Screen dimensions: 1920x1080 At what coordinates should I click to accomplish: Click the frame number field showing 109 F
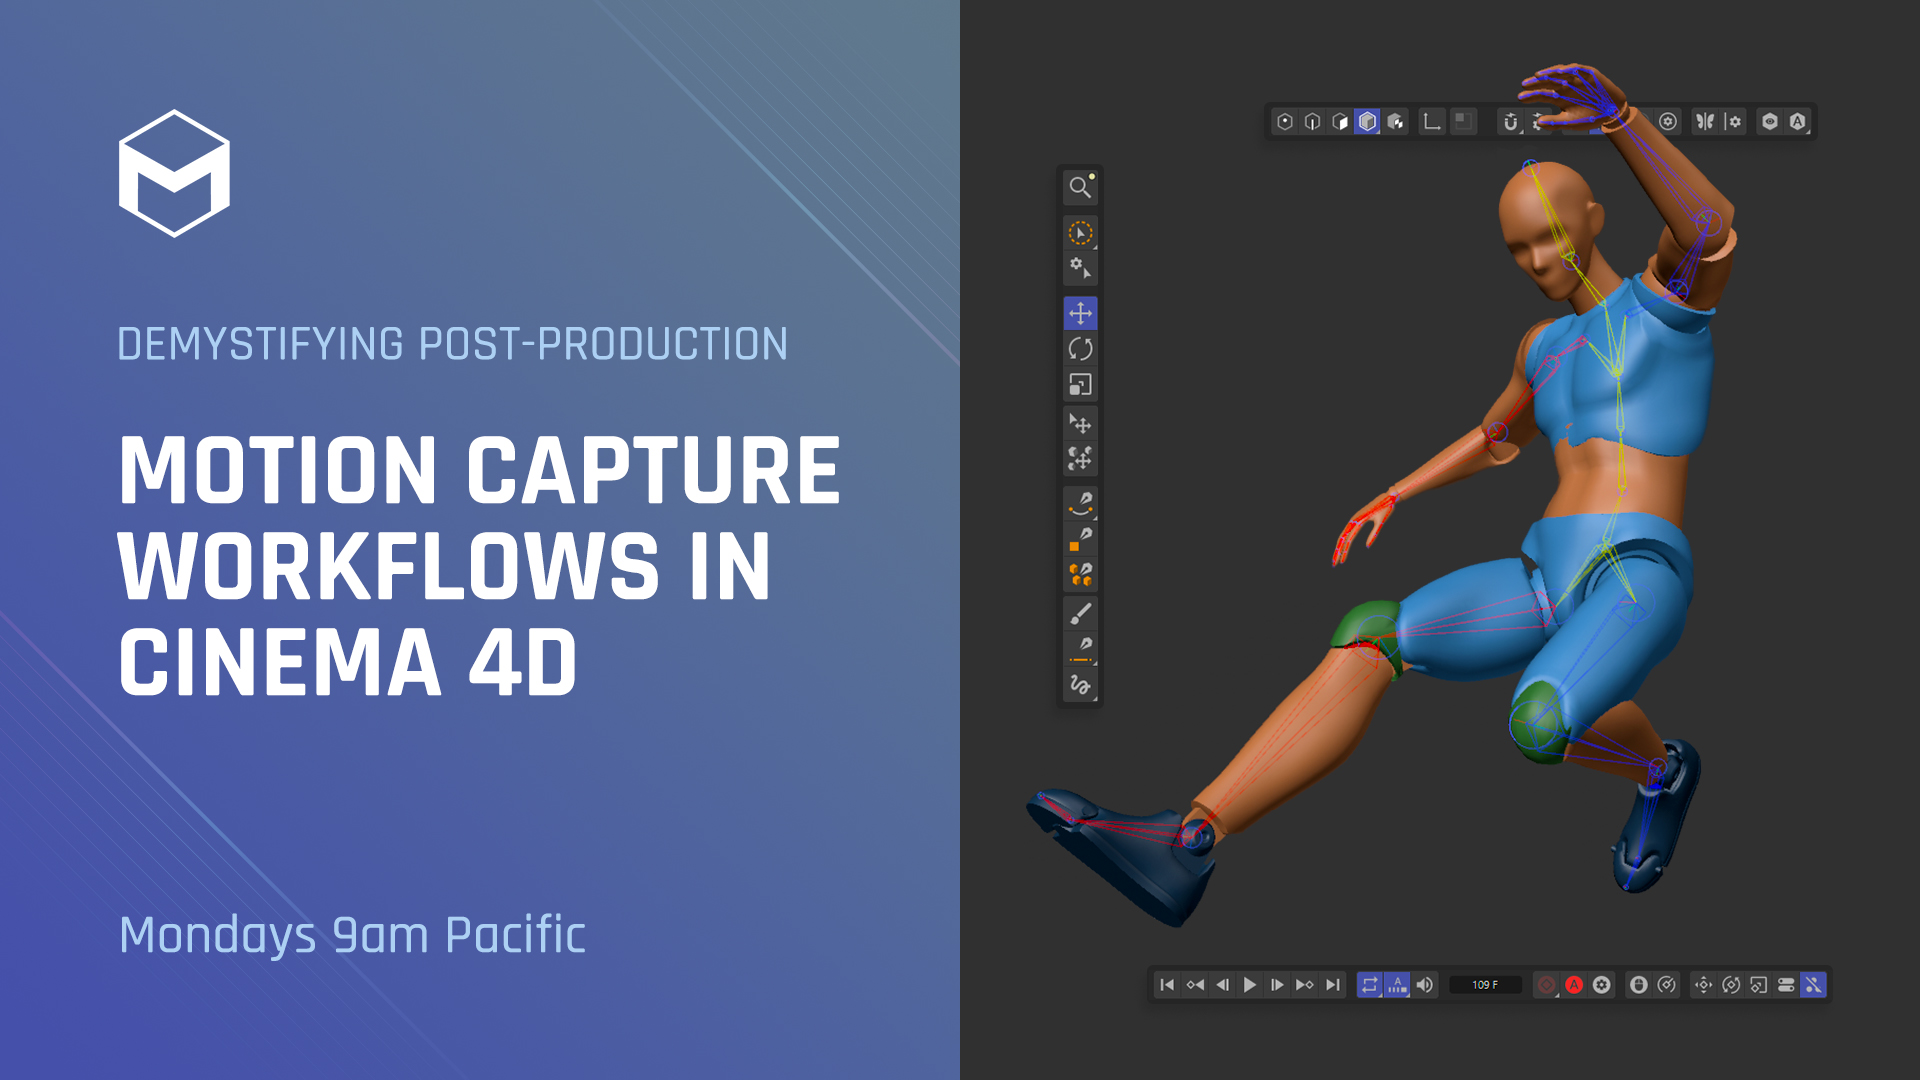pyautogui.click(x=1485, y=984)
